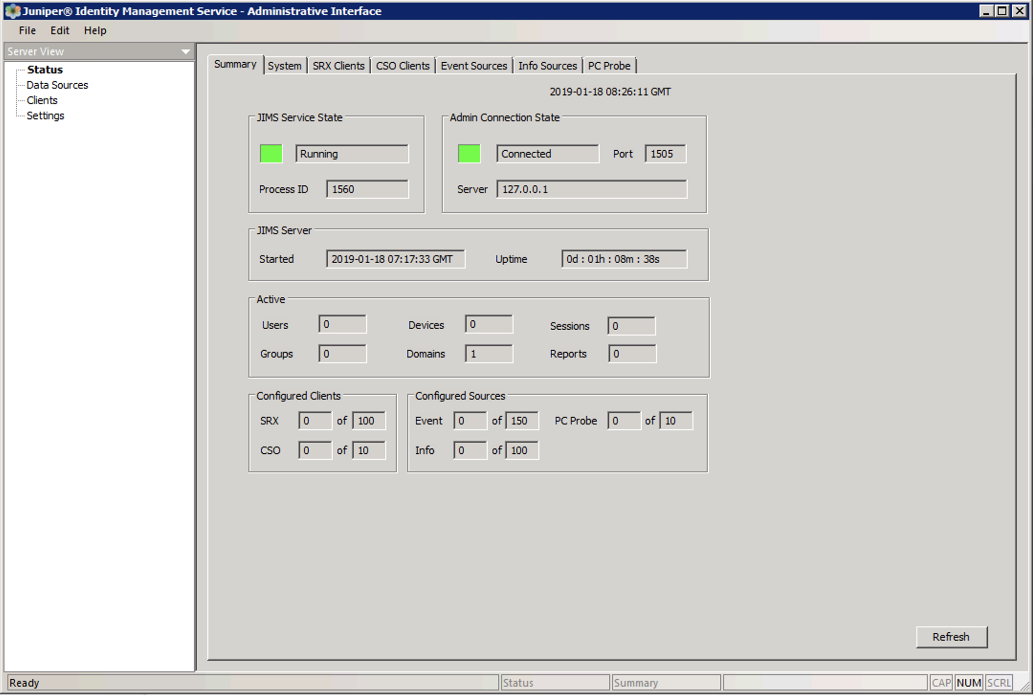
Task: Click the Summary pane in status bar
Action: coord(666,683)
